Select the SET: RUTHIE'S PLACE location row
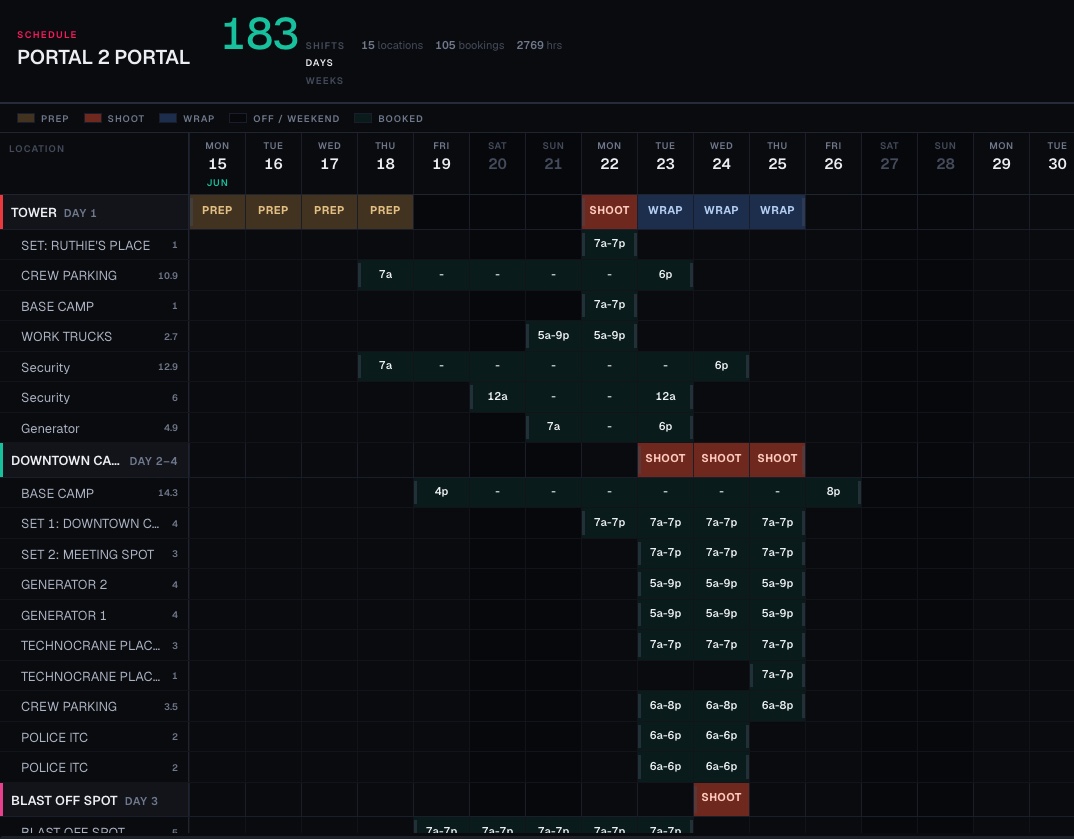 95,245
